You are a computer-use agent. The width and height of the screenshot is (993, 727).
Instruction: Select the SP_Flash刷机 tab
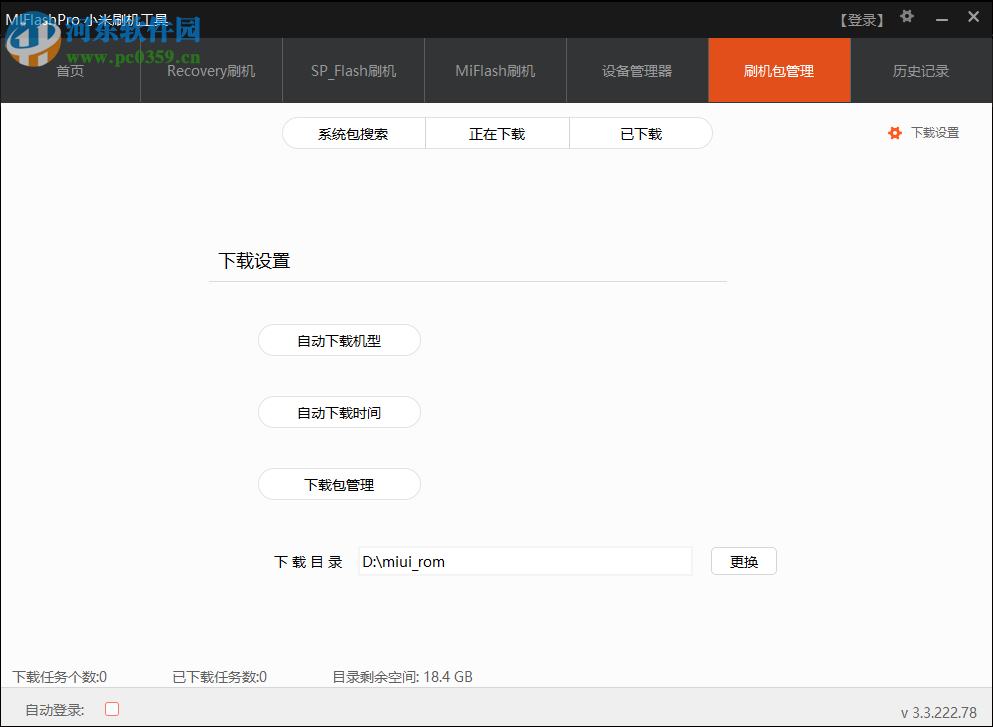(x=353, y=70)
